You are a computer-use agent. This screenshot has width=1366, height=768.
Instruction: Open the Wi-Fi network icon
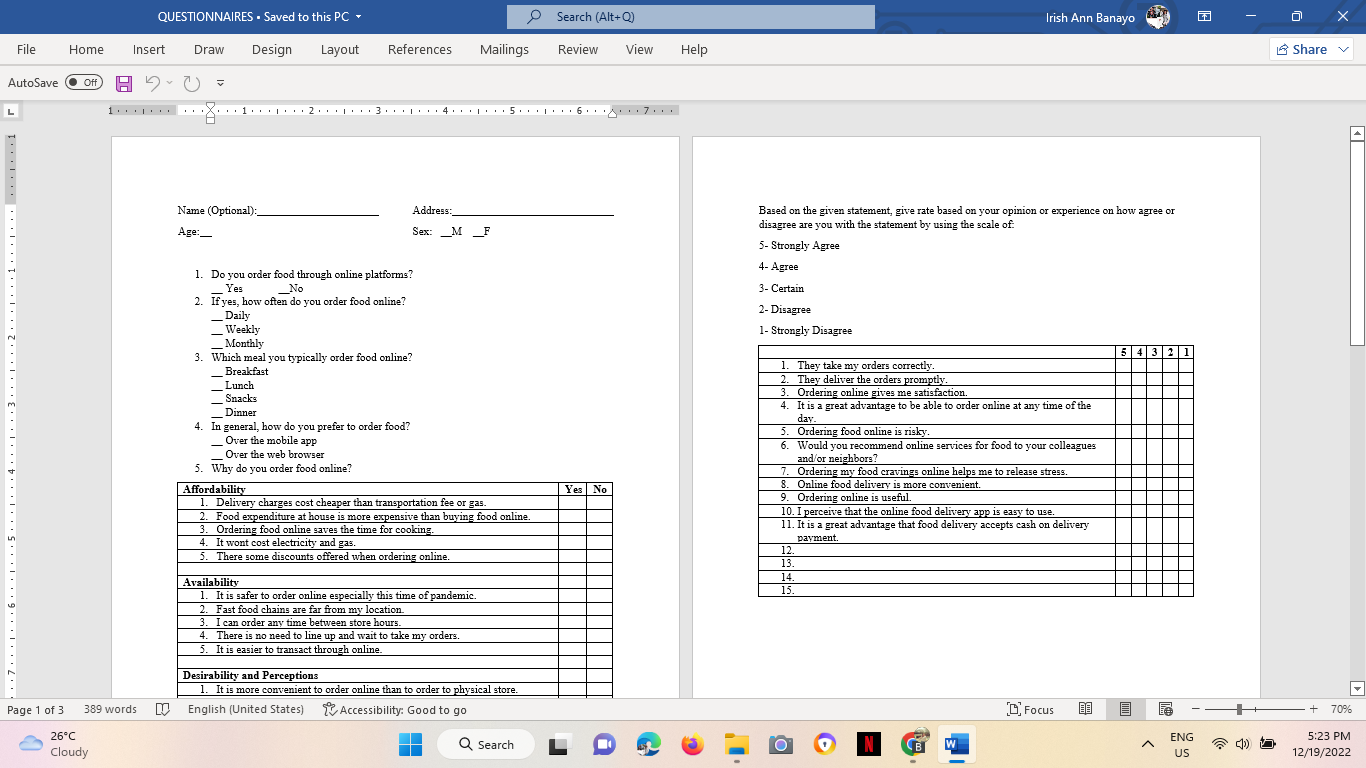pos(1219,744)
